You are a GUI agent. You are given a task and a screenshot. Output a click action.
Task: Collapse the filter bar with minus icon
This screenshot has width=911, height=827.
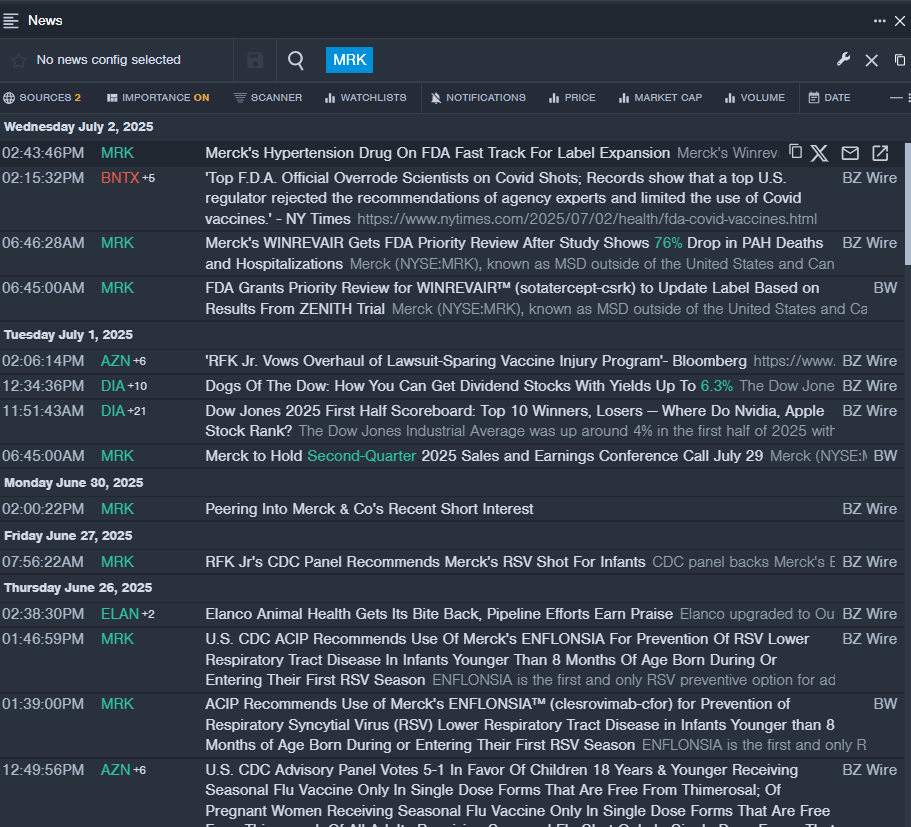coord(896,98)
